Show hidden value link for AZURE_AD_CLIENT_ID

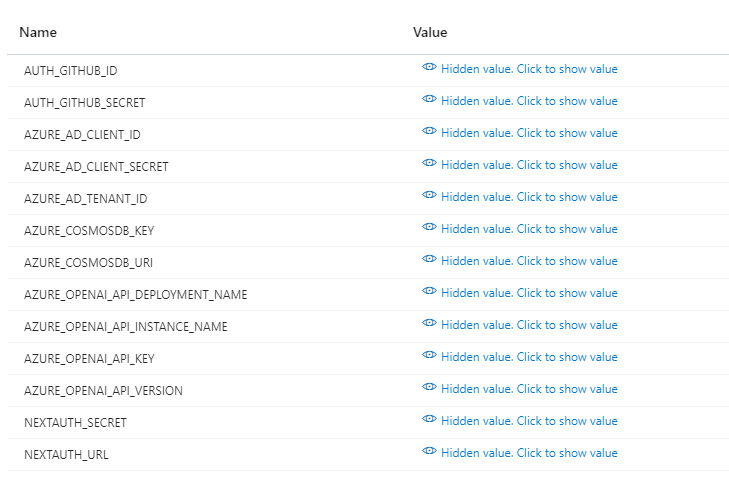click(x=529, y=133)
